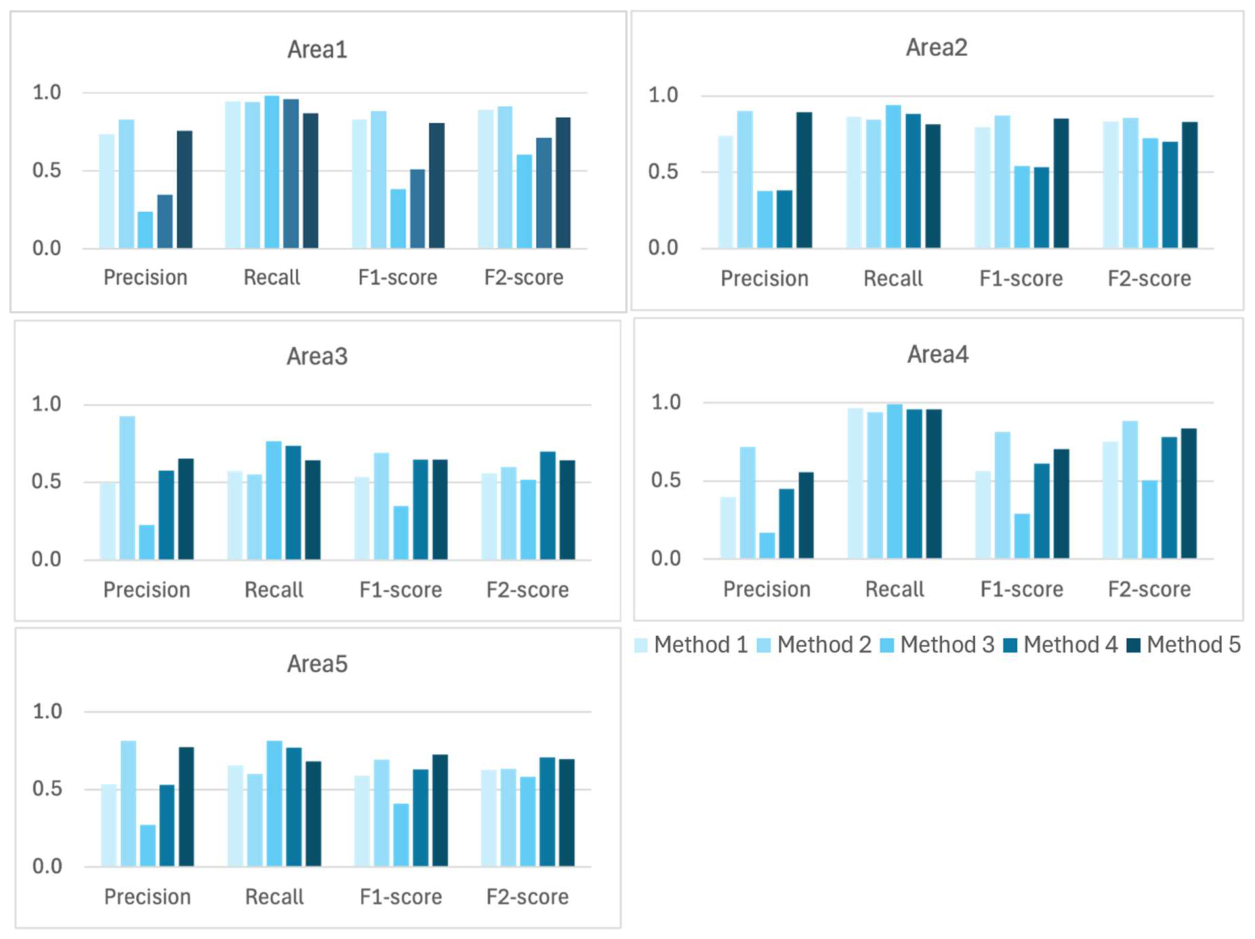Click the Recall axis label in Area2
The image size is (1255, 939).
pos(893,278)
